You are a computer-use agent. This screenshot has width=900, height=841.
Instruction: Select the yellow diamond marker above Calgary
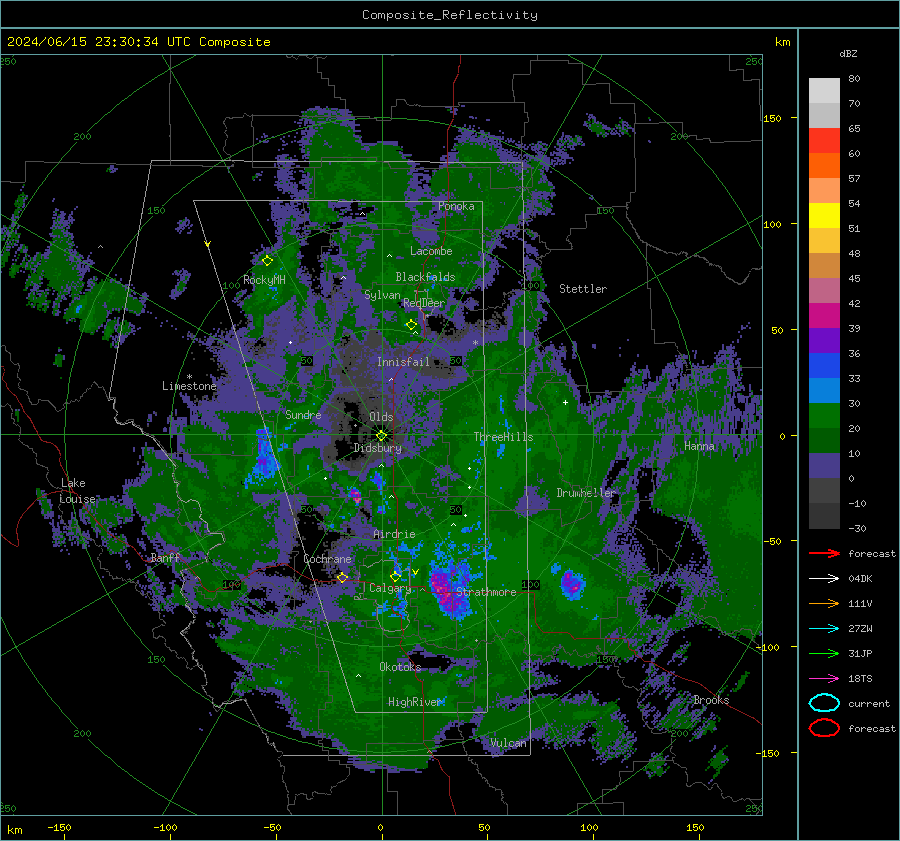click(395, 576)
